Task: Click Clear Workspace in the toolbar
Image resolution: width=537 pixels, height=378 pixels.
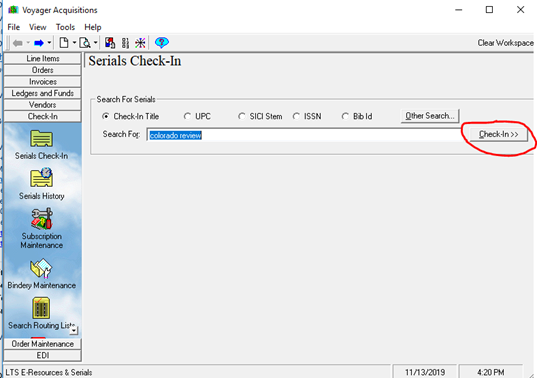Action: (505, 43)
